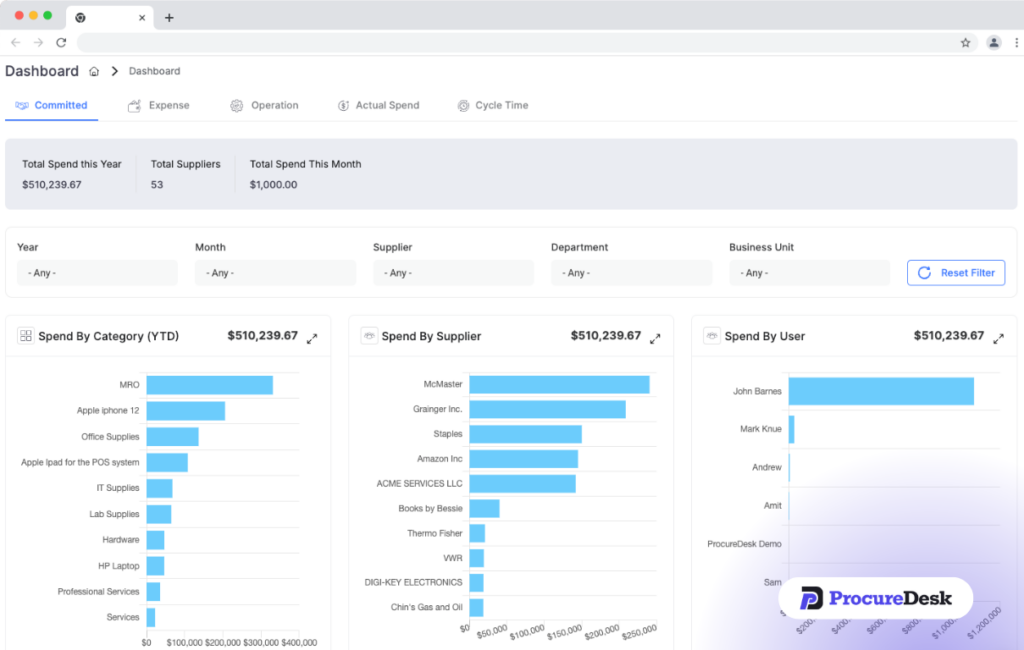Go to the Cycle Time tab
This screenshot has width=1024, height=650.
pos(493,105)
